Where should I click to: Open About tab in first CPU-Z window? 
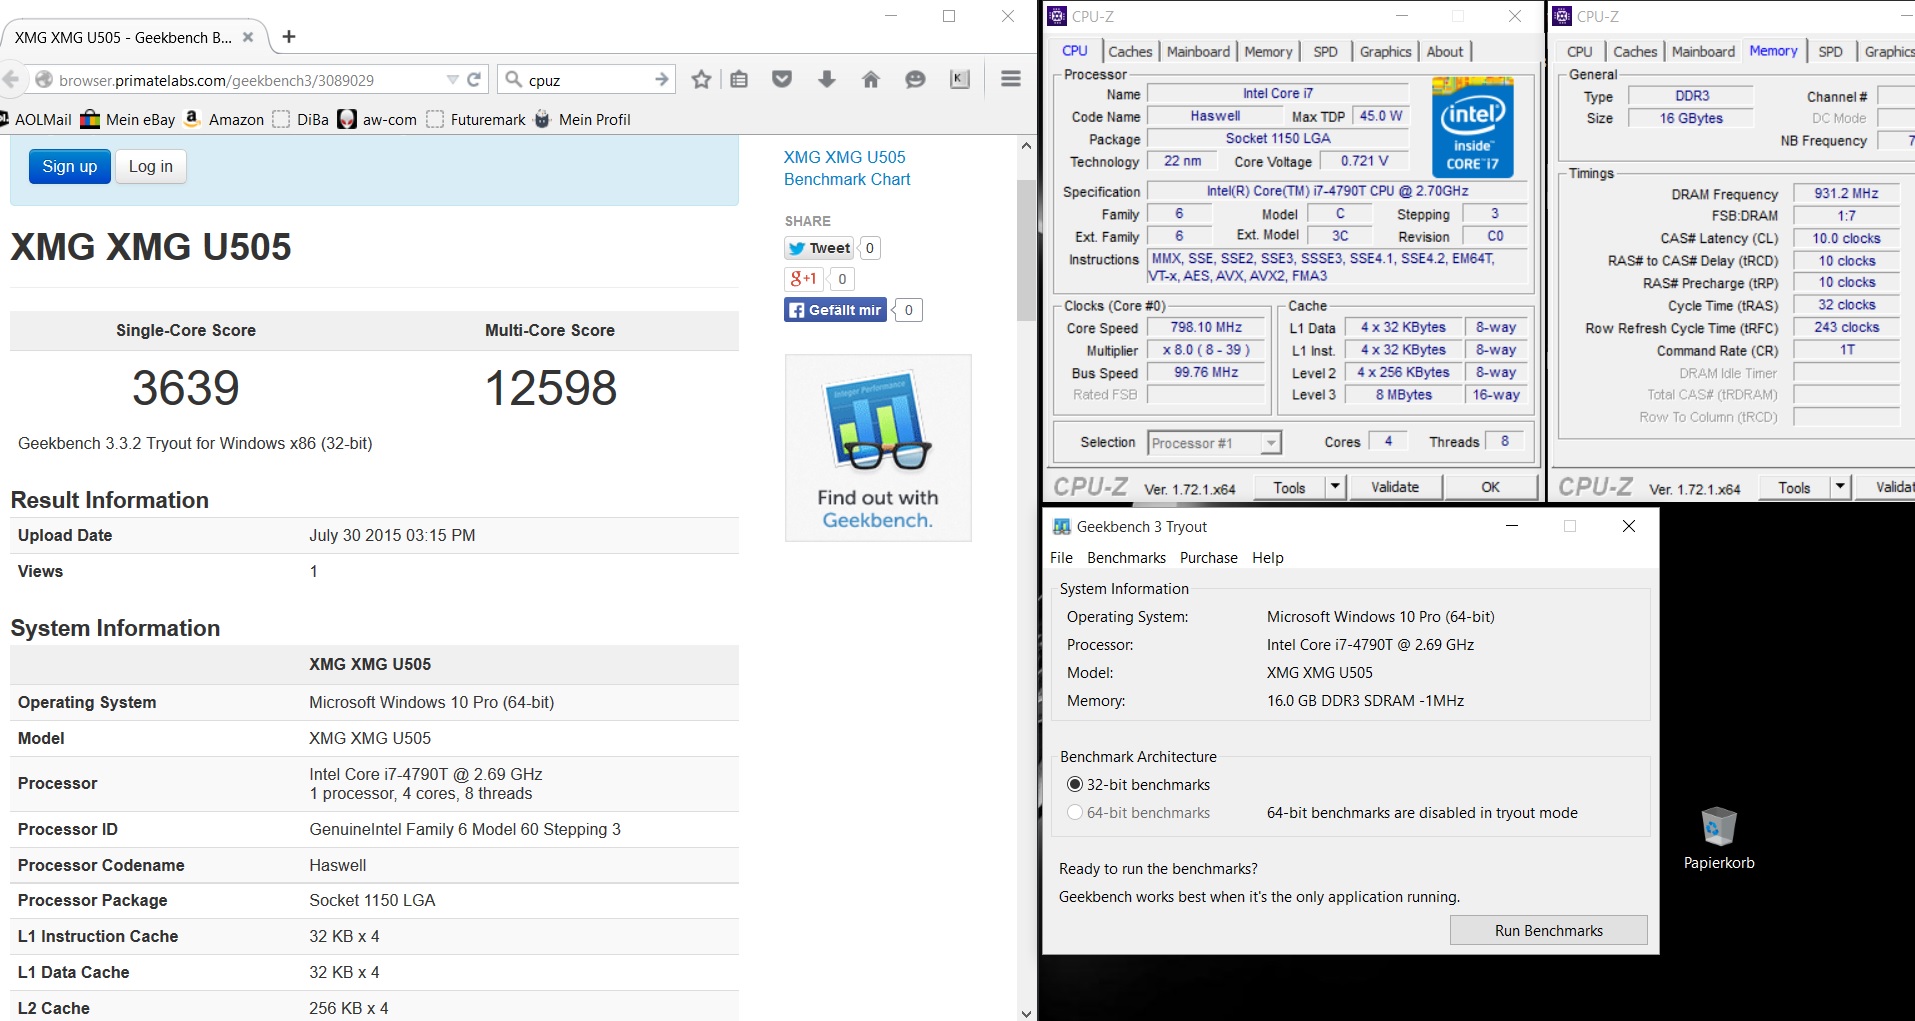(x=1444, y=52)
